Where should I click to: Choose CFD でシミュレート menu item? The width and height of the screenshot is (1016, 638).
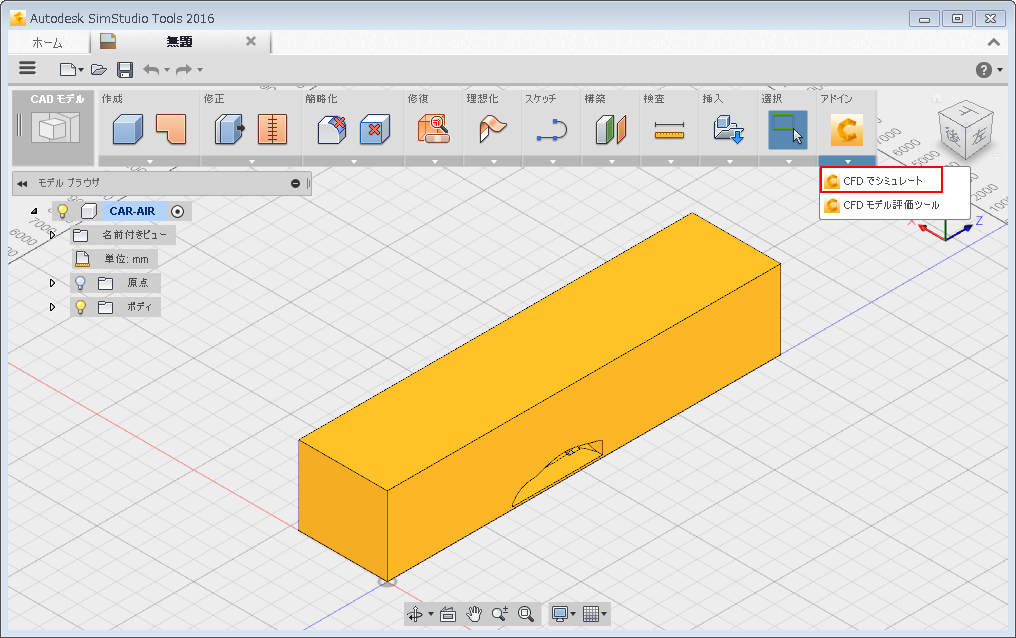pos(882,181)
